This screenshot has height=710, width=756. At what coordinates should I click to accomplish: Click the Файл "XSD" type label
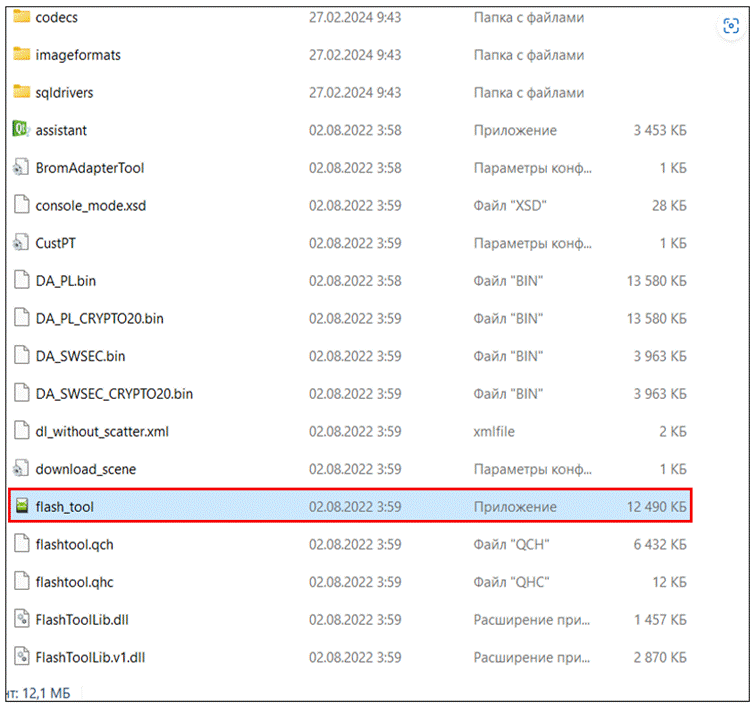pyautogui.click(x=510, y=205)
